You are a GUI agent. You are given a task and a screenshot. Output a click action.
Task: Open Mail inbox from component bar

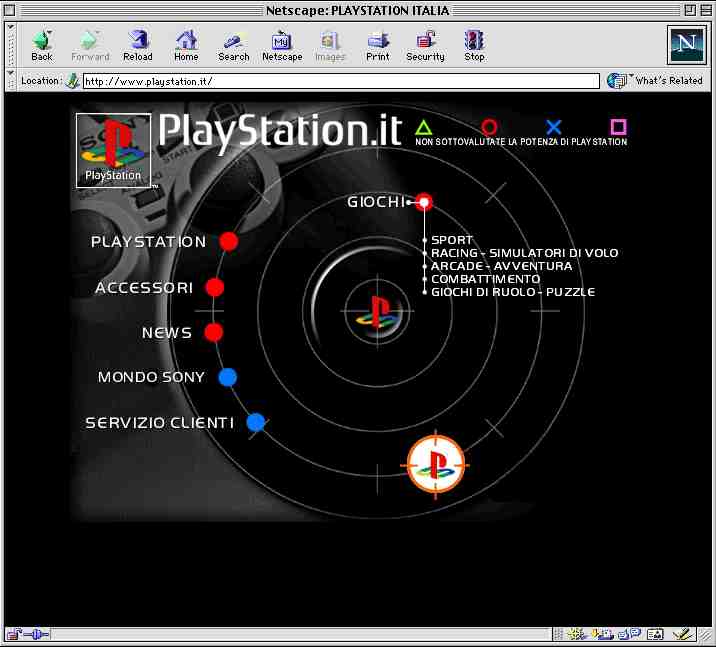coord(603,634)
